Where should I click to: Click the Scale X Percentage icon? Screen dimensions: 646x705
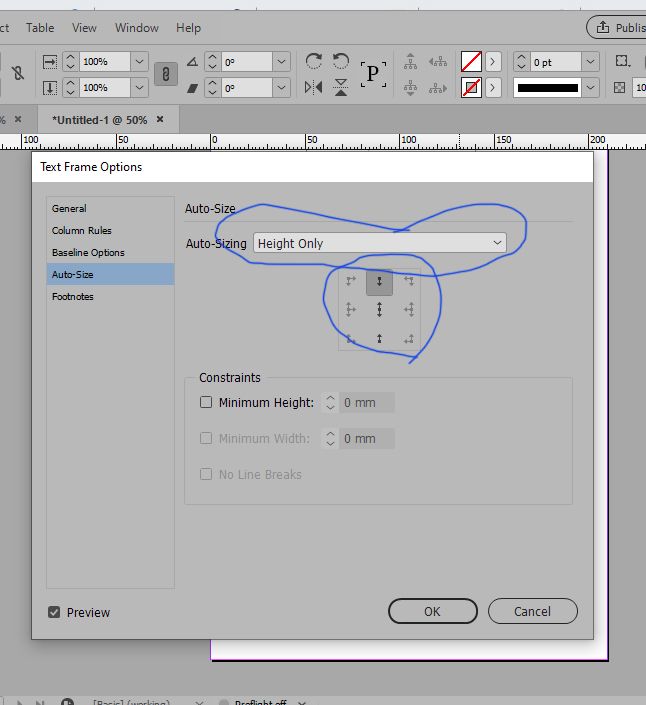point(50,62)
